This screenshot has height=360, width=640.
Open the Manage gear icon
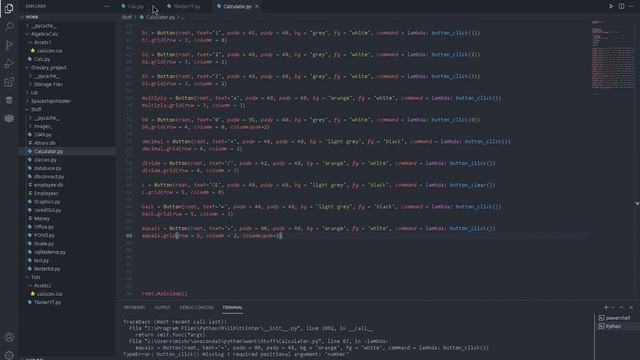pyautogui.click(x=9, y=355)
